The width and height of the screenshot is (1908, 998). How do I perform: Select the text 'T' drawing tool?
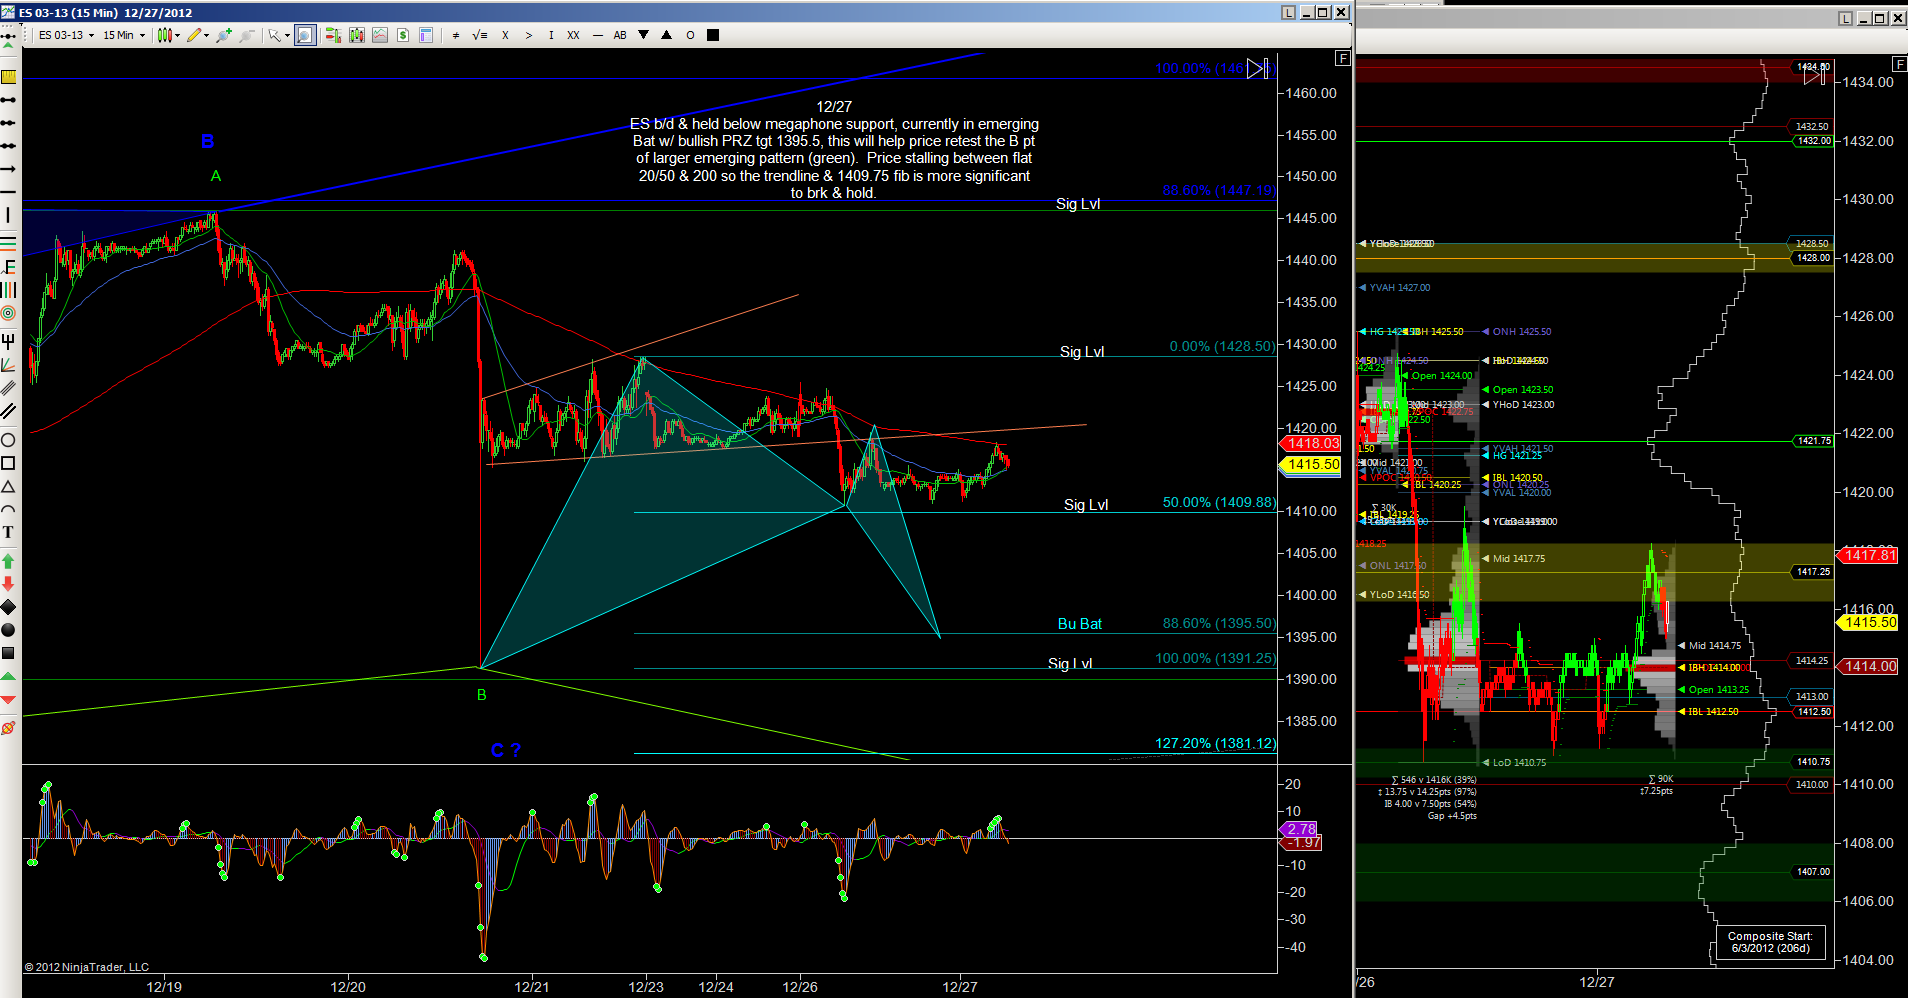8,532
